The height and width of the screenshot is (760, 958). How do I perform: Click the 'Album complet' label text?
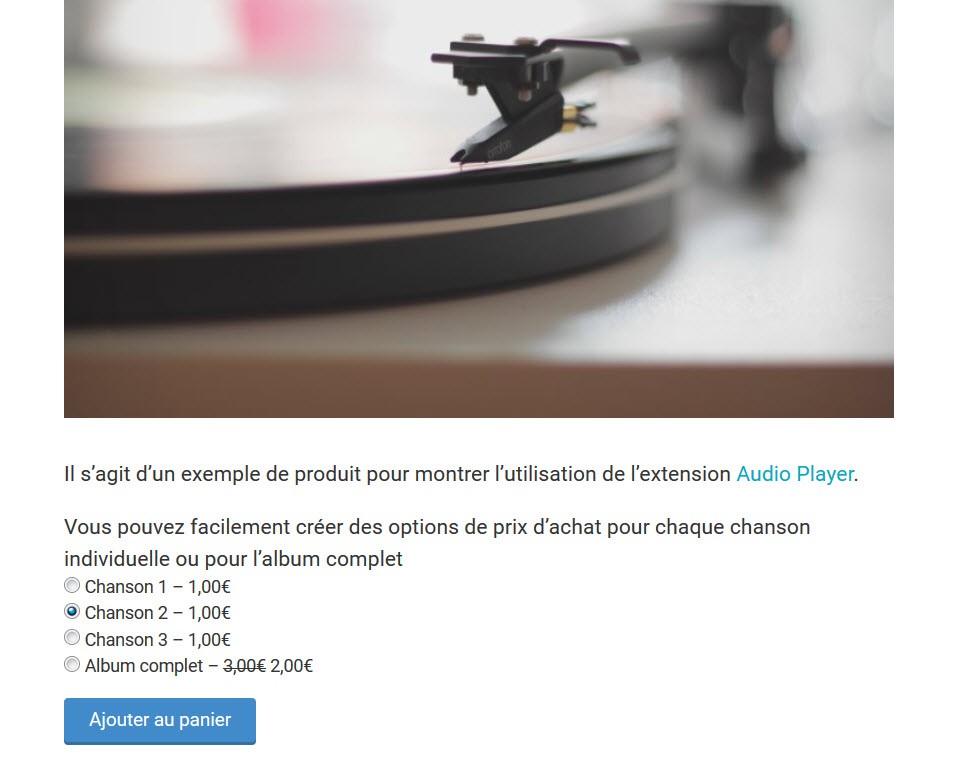(144, 666)
